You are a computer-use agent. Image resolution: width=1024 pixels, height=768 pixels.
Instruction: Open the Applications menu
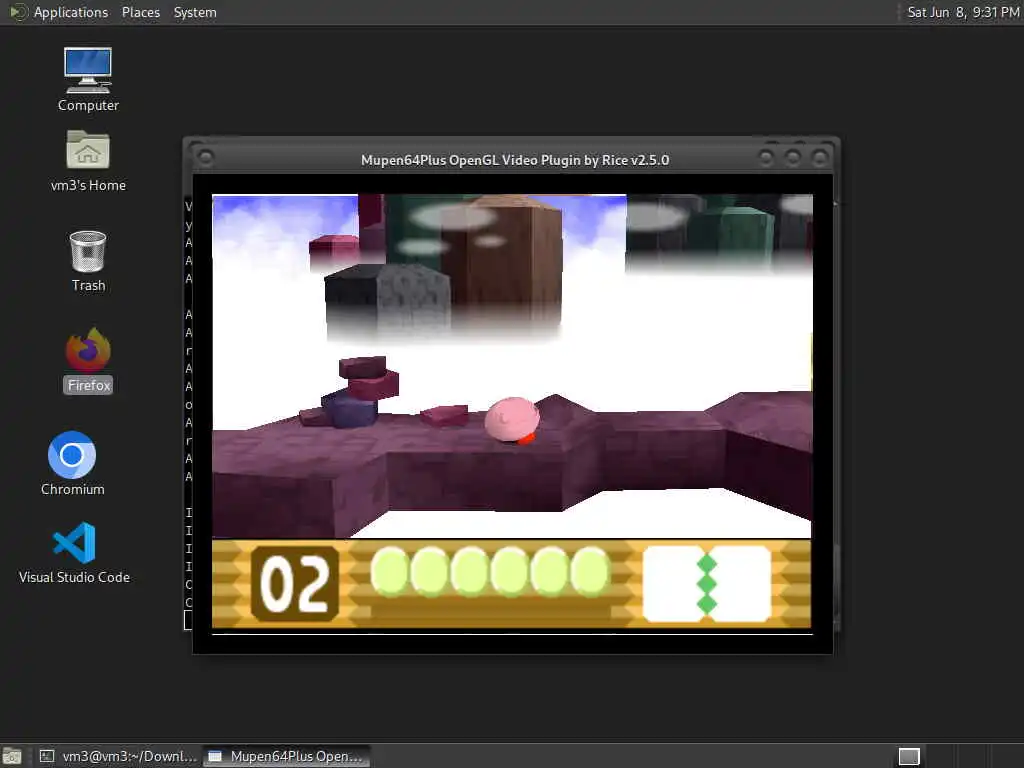(71, 12)
